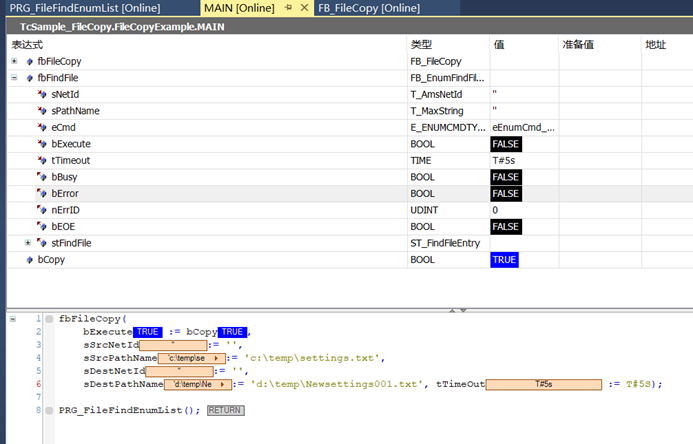Expand the fbFileCopy variable node
693x444 pixels.
click(x=14, y=61)
